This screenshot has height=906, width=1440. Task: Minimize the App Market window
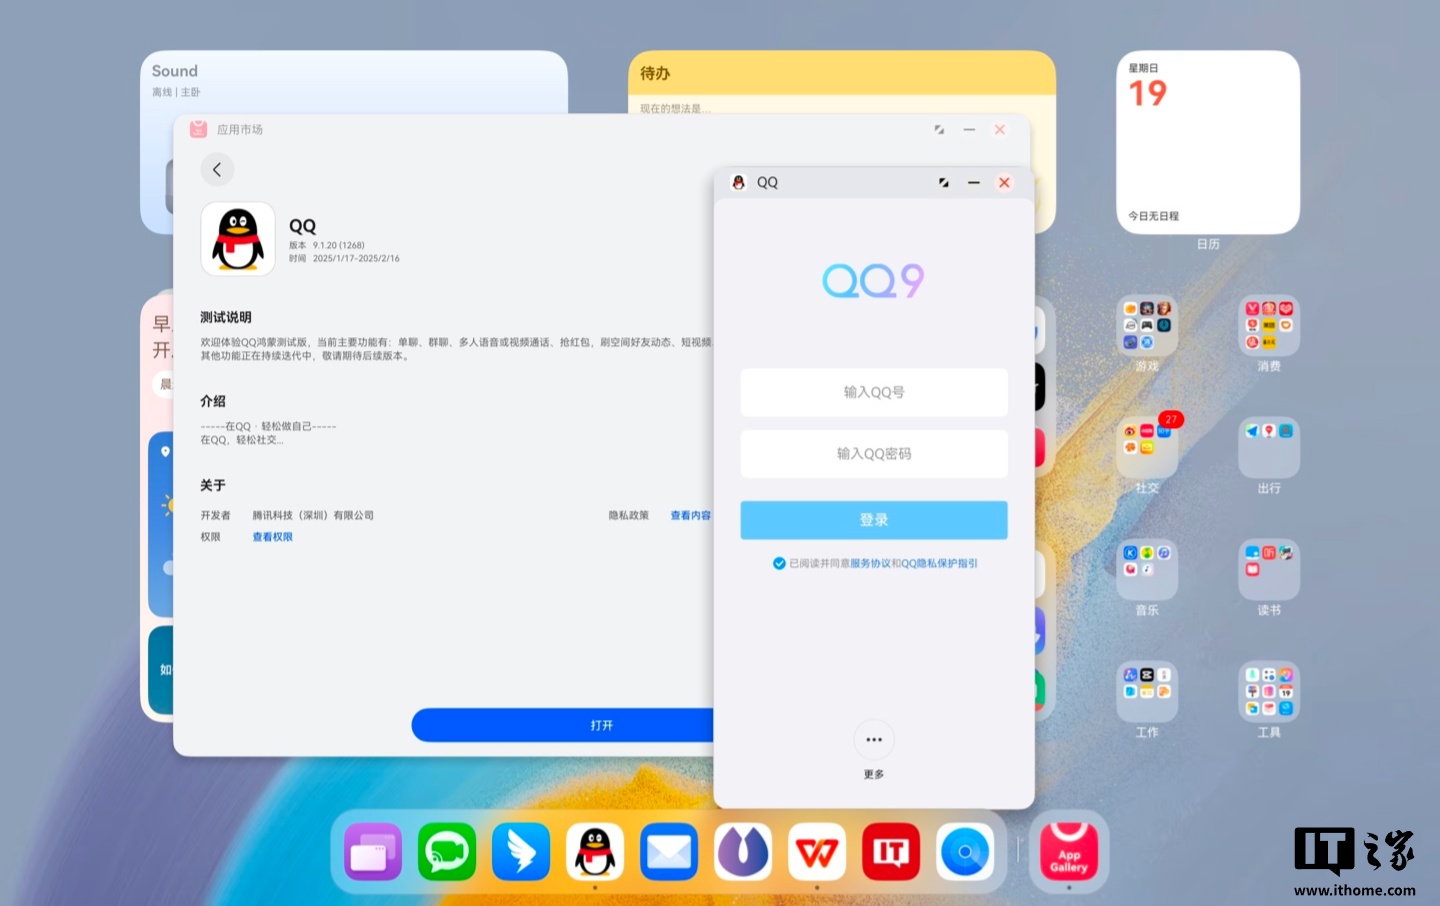pyautogui.click(x=969, y=130)
